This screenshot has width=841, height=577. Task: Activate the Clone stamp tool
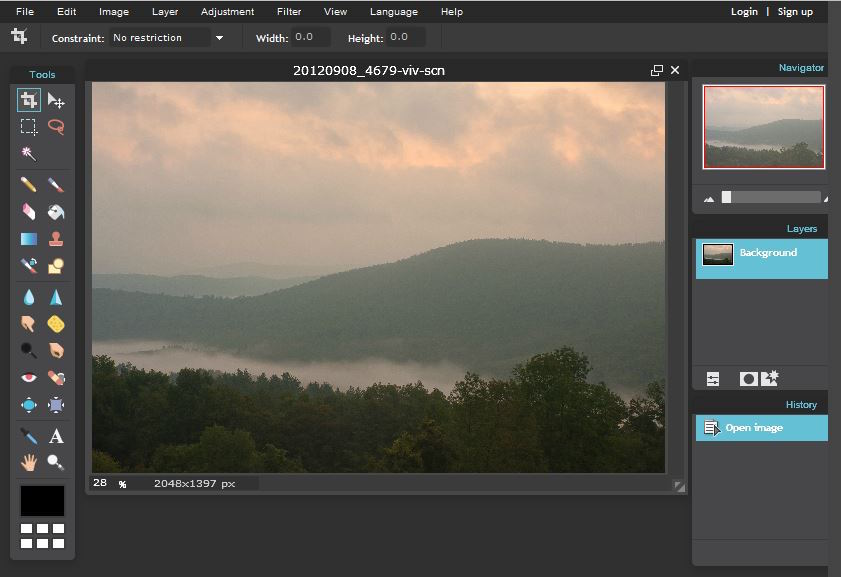pos(56,239)
